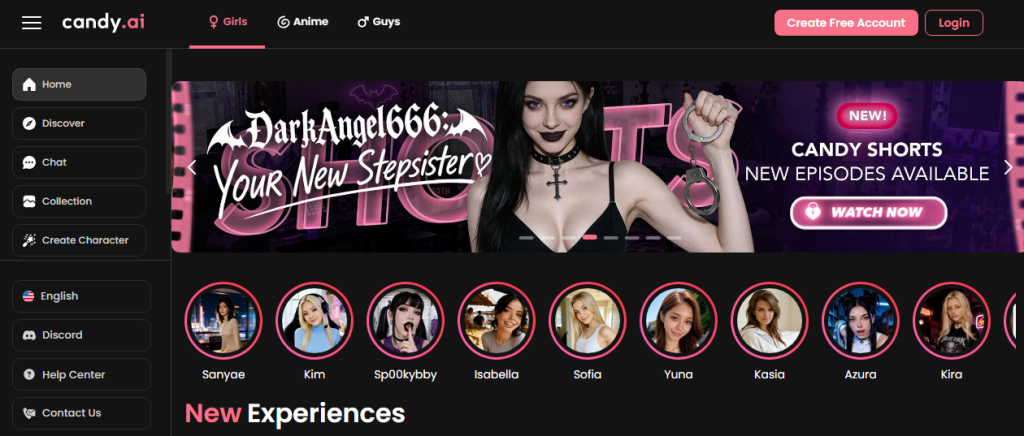Image resolution: width=1024 pixels, height=436 pixels.
Task: Click the Discord logo icon
Action: 29,335
